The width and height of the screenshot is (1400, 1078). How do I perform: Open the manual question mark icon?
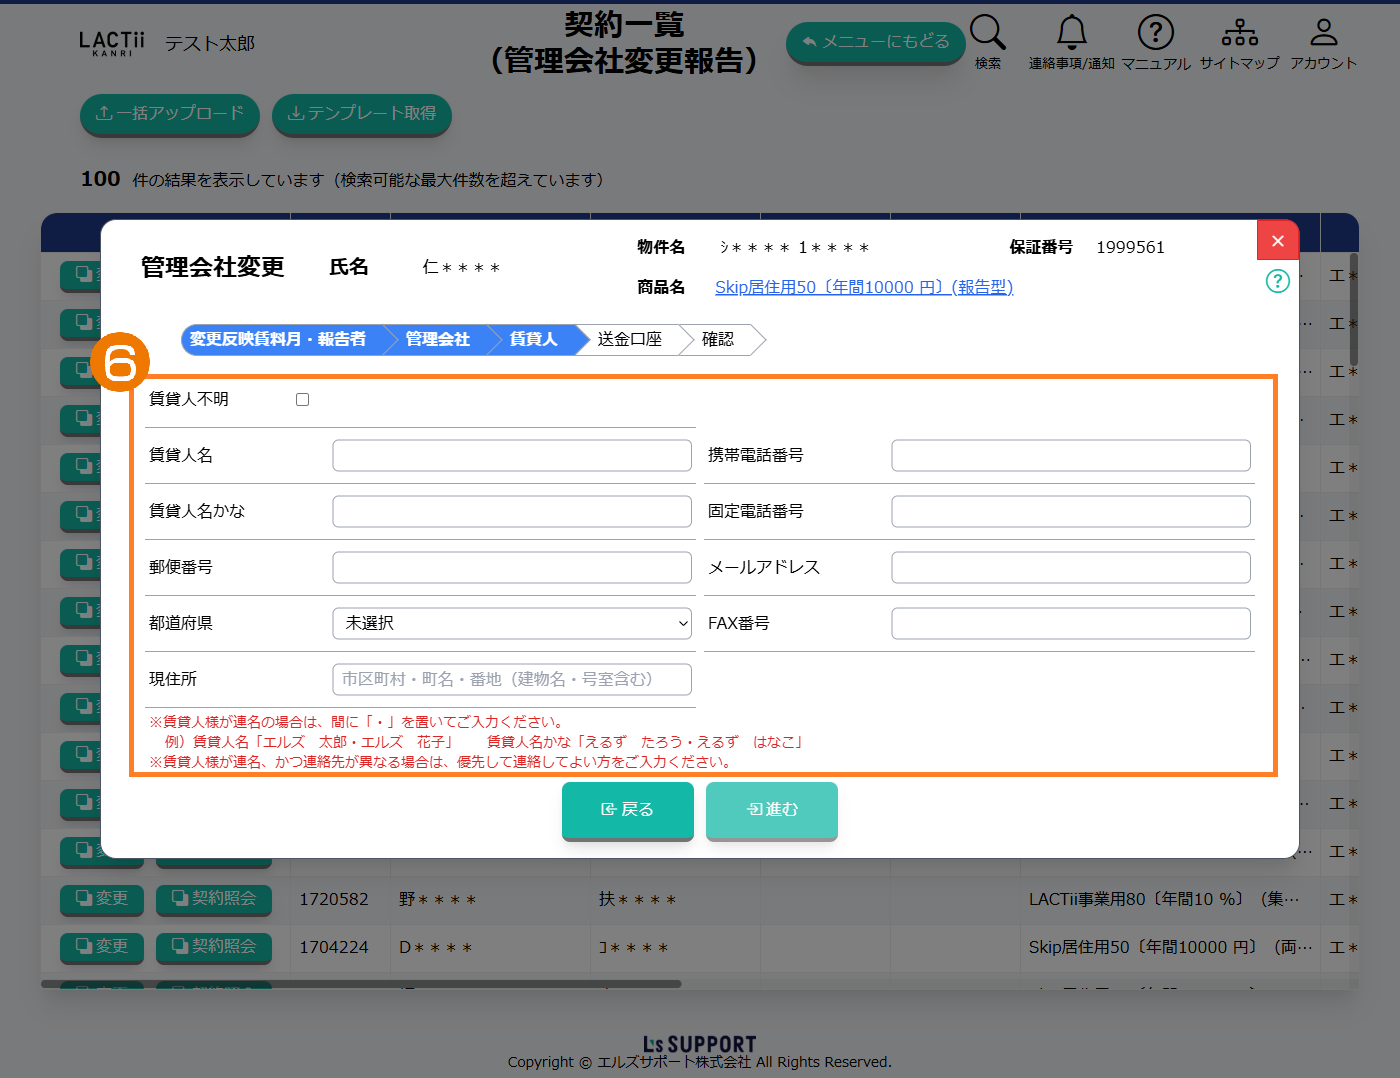[x=1155, y=33]
